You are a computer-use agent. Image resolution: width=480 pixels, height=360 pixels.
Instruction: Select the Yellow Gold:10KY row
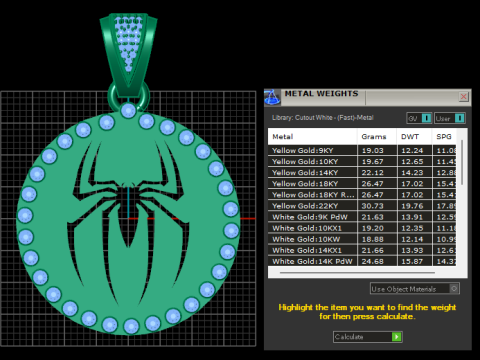[x=362, y=161]
